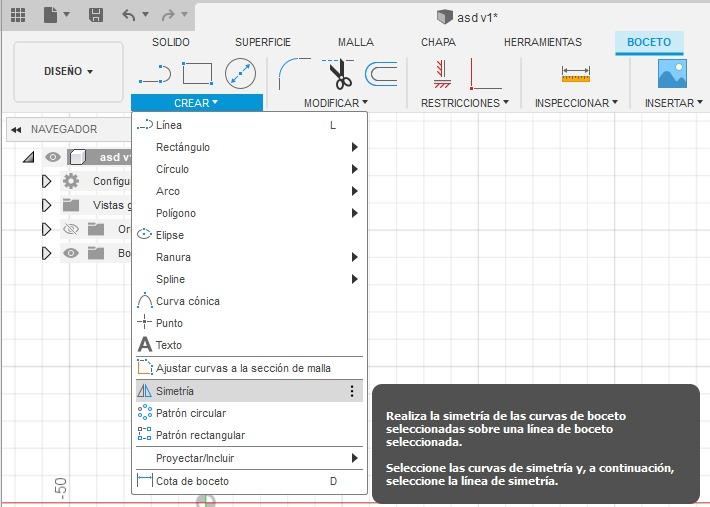Click the asd v1 component cube icon
Screen dimensions: 710x507
tap(77, 157)
